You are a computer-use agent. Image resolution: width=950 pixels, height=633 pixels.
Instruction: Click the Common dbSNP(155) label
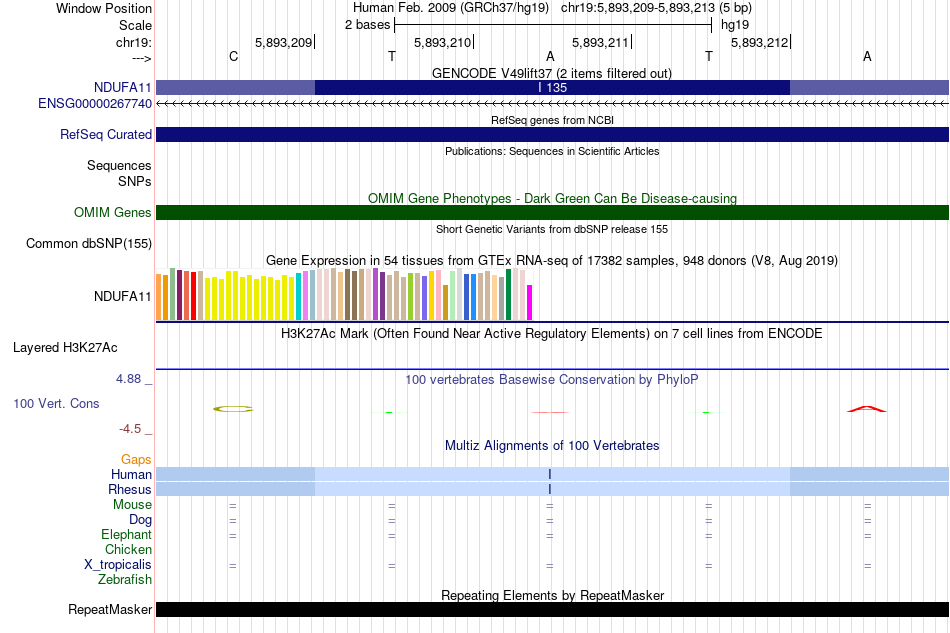pos(89,244)
